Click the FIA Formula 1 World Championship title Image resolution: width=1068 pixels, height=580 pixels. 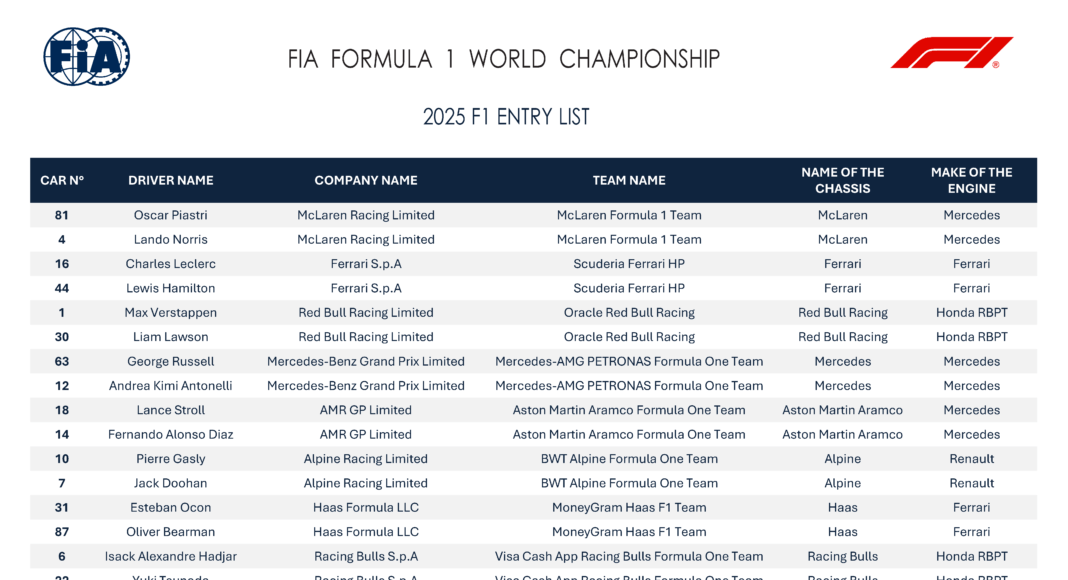pos(503,59)
